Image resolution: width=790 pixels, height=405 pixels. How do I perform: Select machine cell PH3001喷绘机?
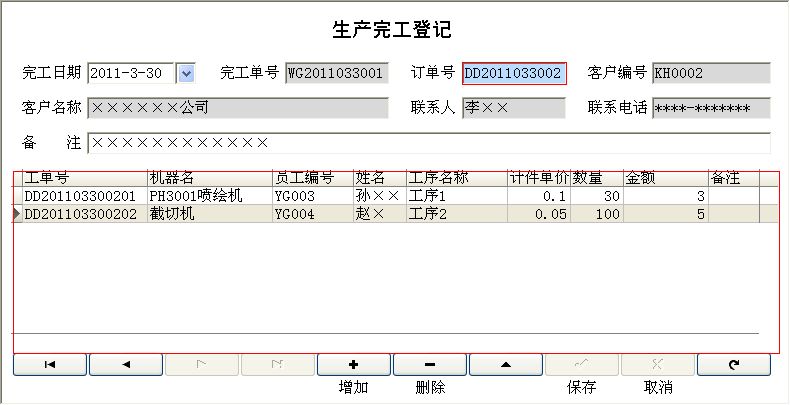click(210, 196)
